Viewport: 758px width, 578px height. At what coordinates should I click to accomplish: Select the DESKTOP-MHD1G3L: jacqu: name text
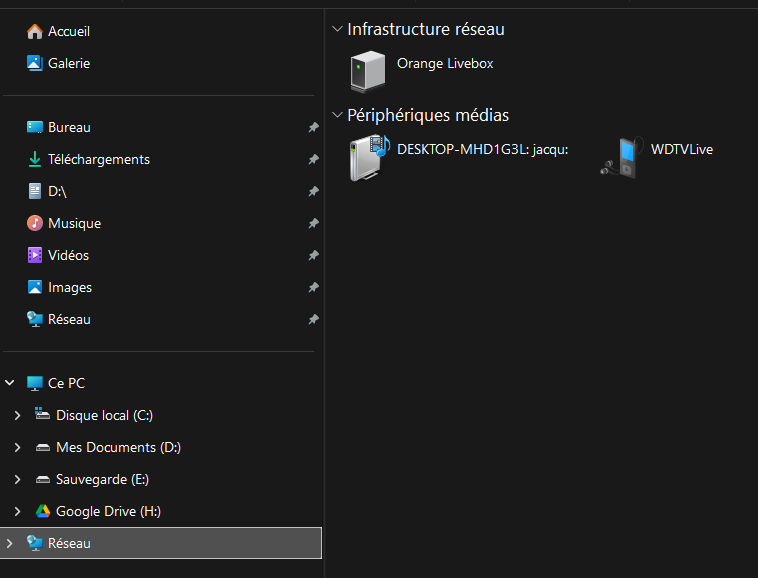point(482,150)
